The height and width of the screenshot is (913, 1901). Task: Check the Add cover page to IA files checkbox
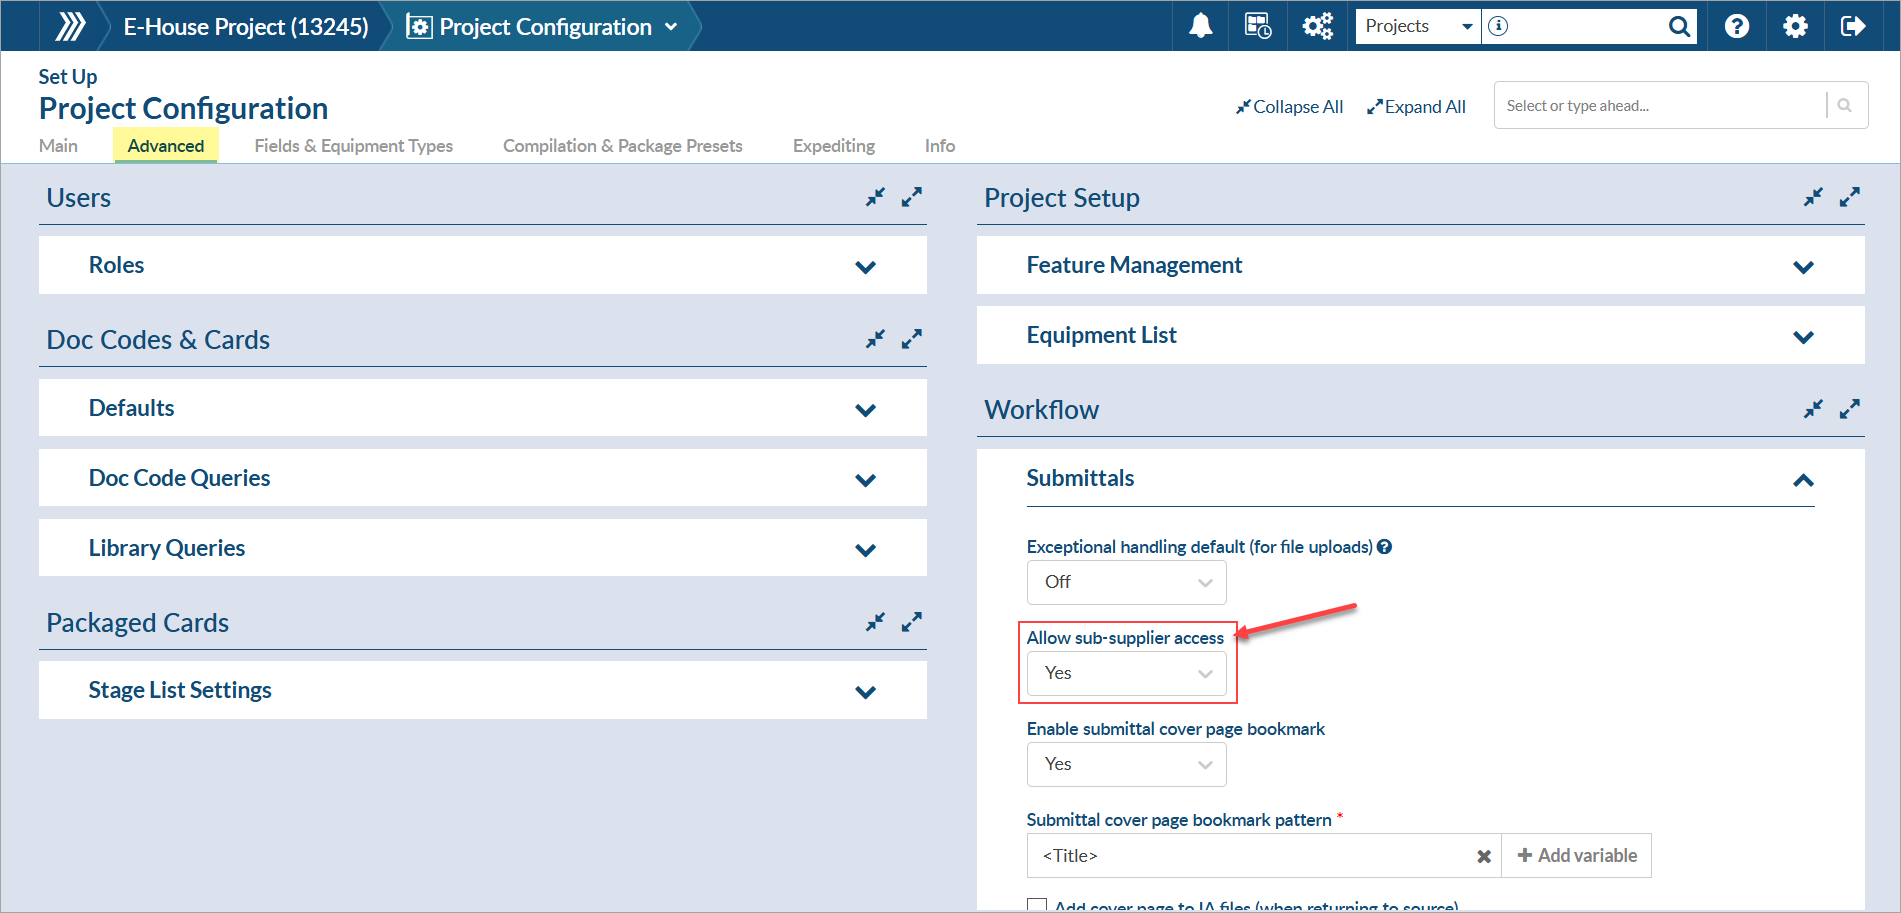pos(1037,905)
